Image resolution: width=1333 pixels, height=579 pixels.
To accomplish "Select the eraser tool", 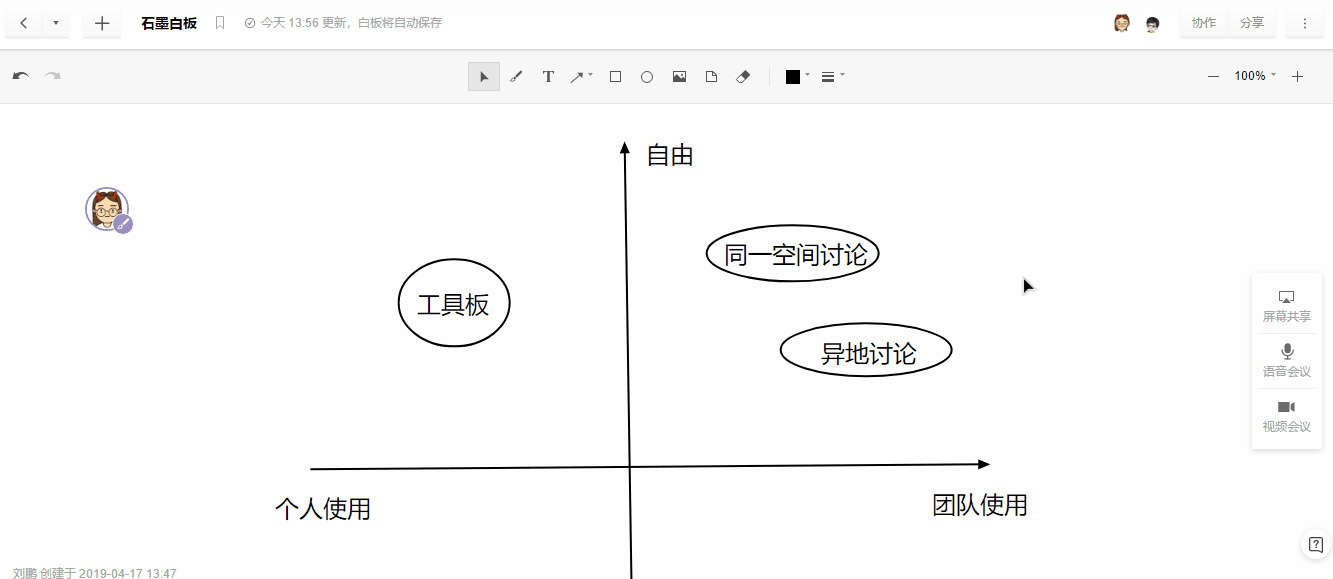I will pos(743,76).
